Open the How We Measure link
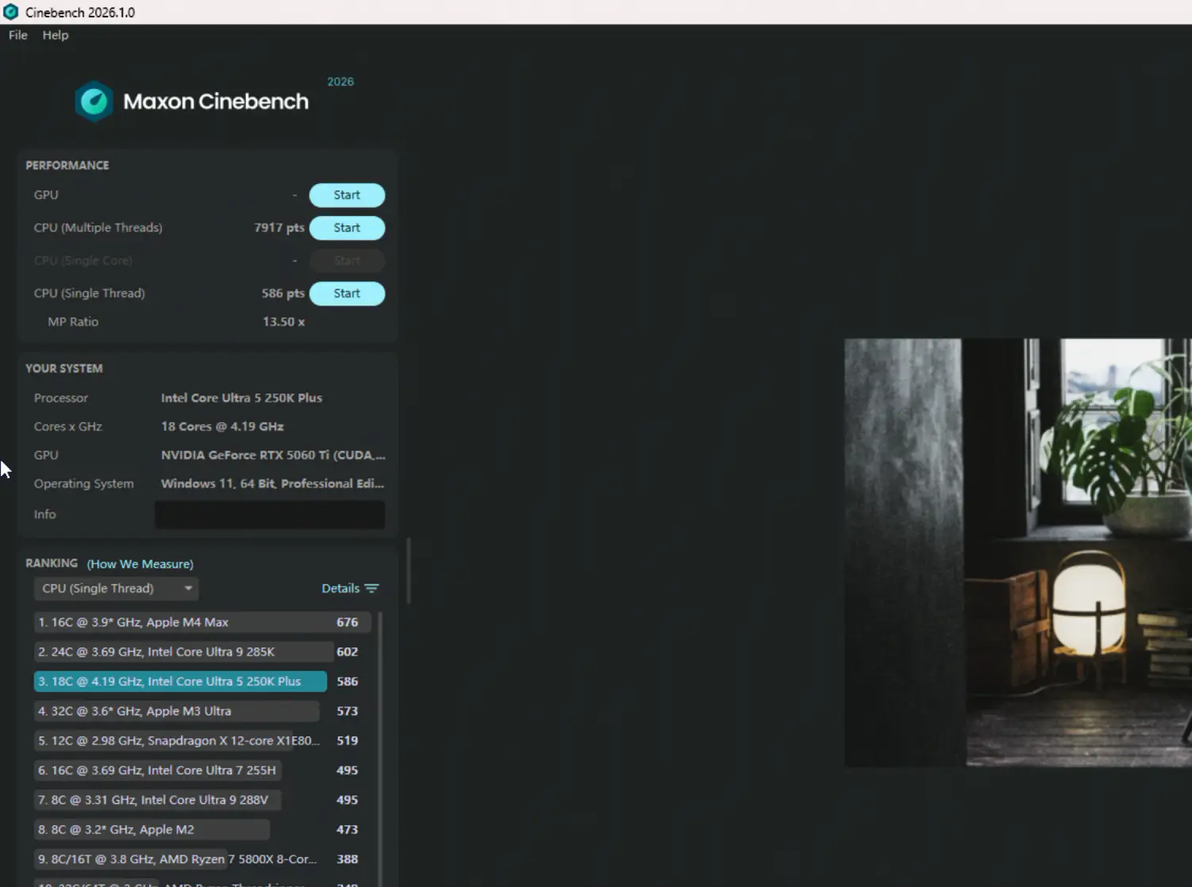 pos(140,564)
